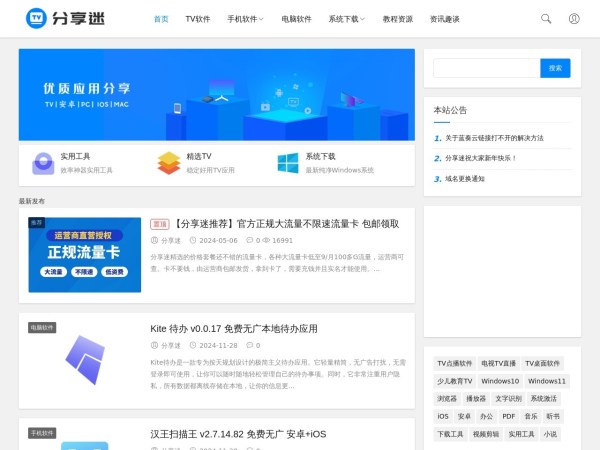Expand the 系统下载 nav dropdown
The image size is (600, 450).
[x=346, y=19]
